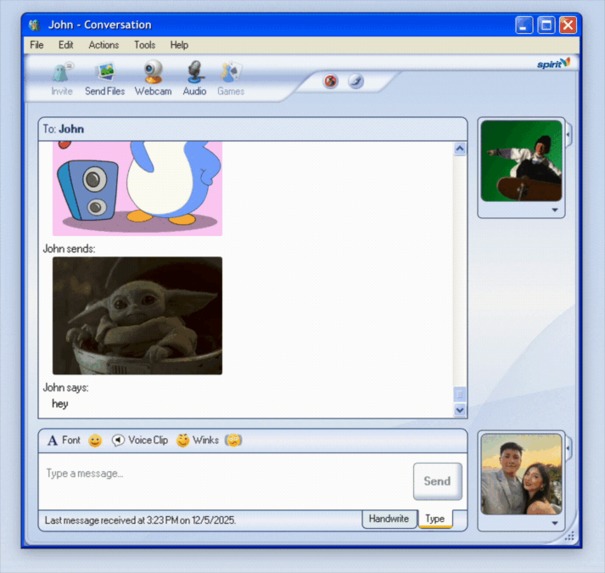
Task: Open dropdown under John's skateboarder picture
Action: (555, 210)
